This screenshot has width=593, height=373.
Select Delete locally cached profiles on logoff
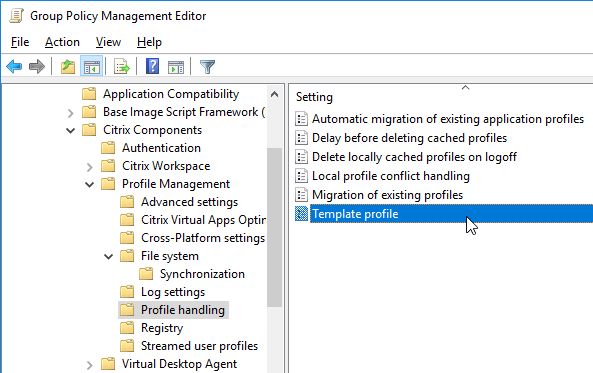pyautogui.click(x=414, y=157)
